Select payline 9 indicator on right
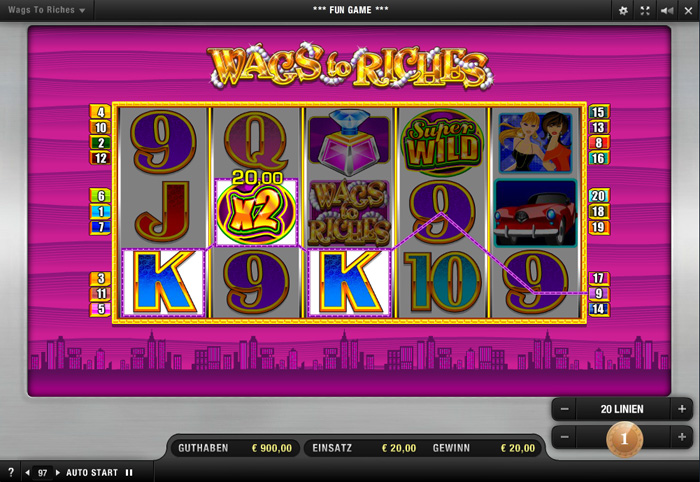This screenshot has width=700, height=482. [599, 293]
